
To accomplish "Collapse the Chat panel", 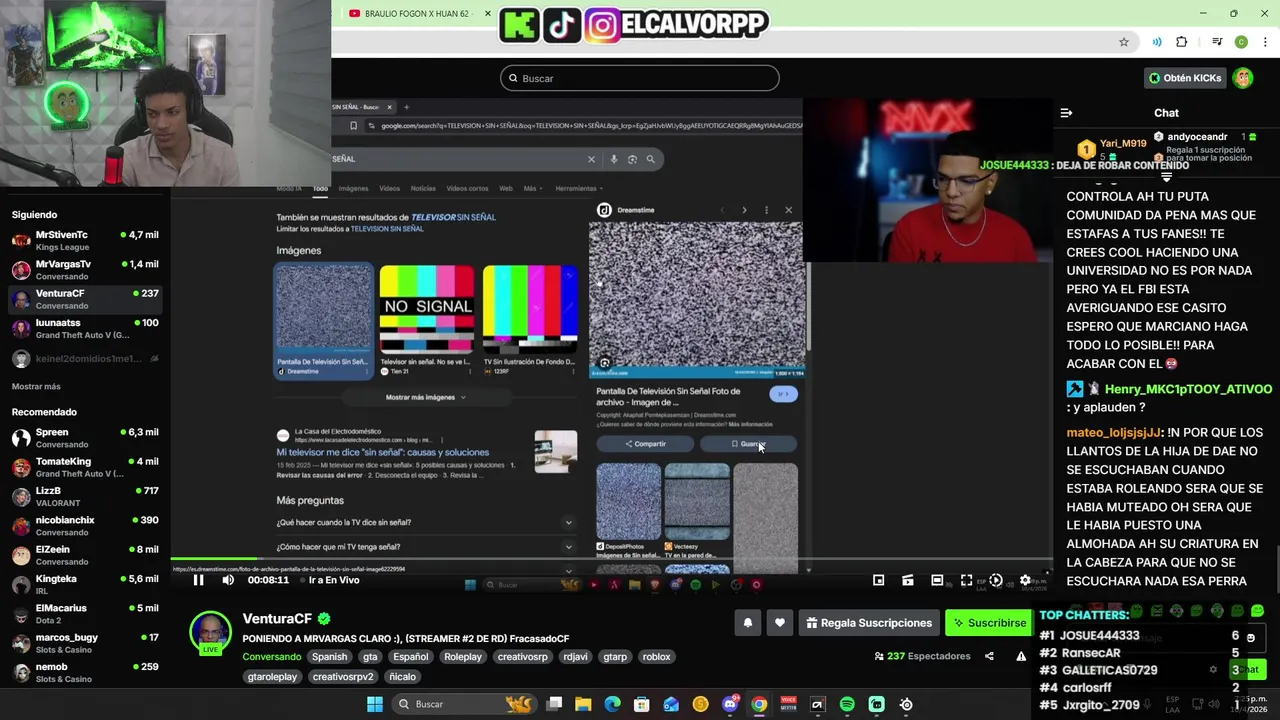I will click(x=1066, y=113).
